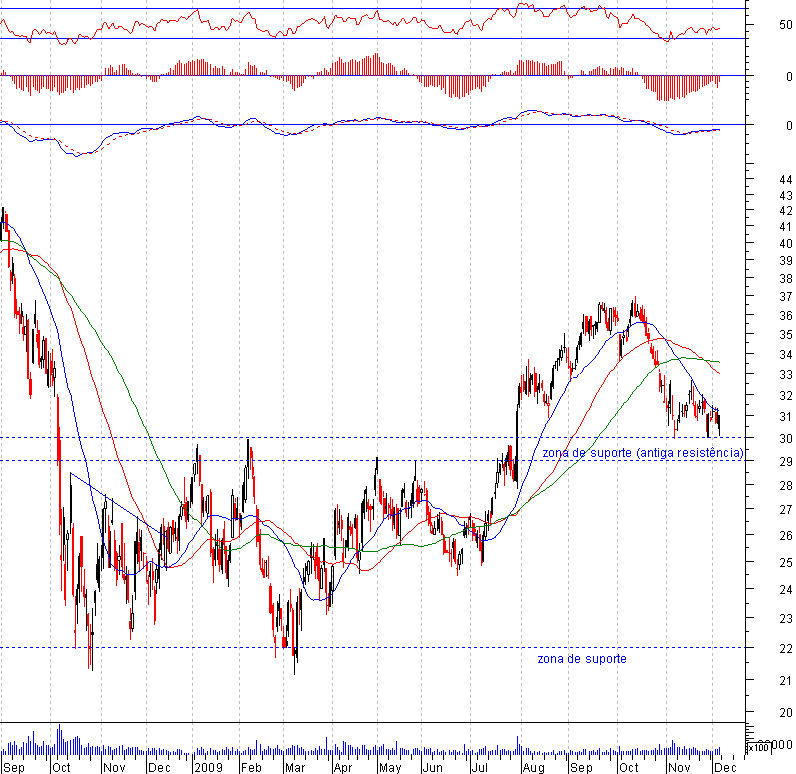This screenshot has height=774, width=796.
Task: Click price axis label 24
Action: (x=786, y=590)
